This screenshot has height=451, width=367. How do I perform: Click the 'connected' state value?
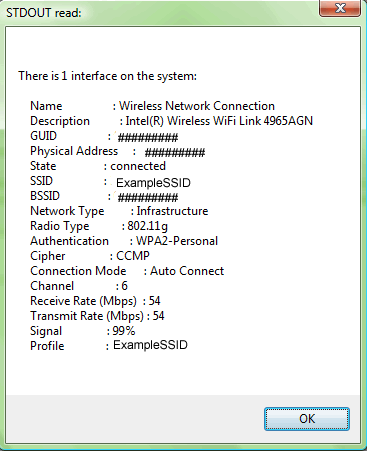point(138,166)
